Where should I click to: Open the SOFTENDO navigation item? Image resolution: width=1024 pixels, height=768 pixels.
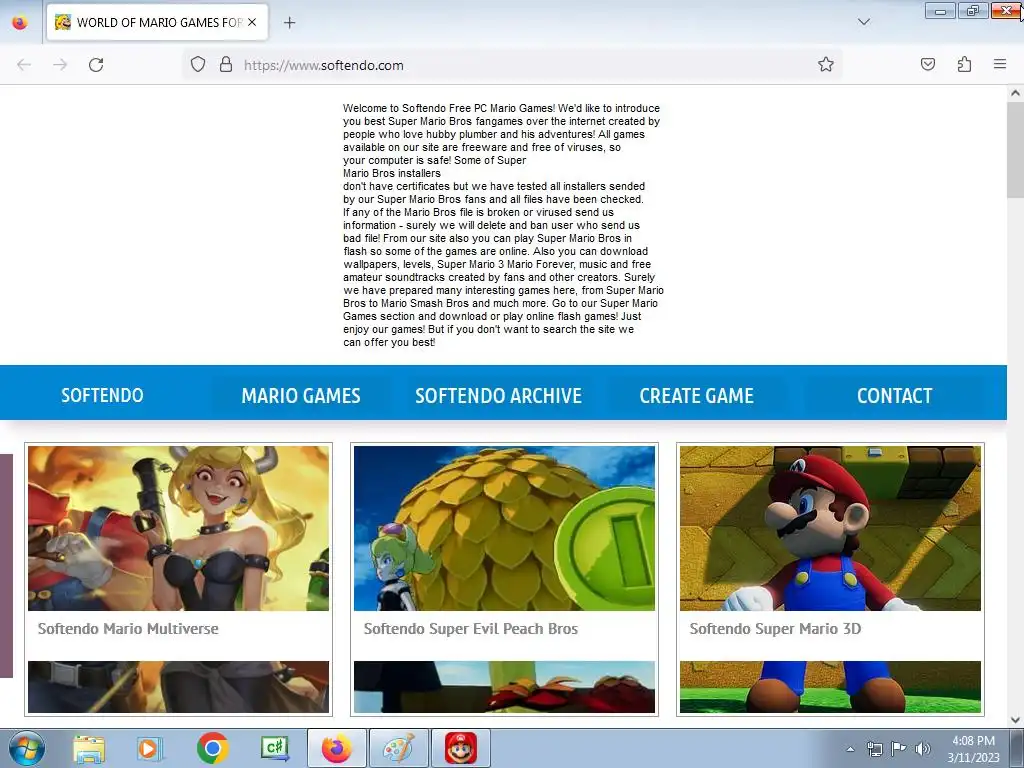[102, 395]
